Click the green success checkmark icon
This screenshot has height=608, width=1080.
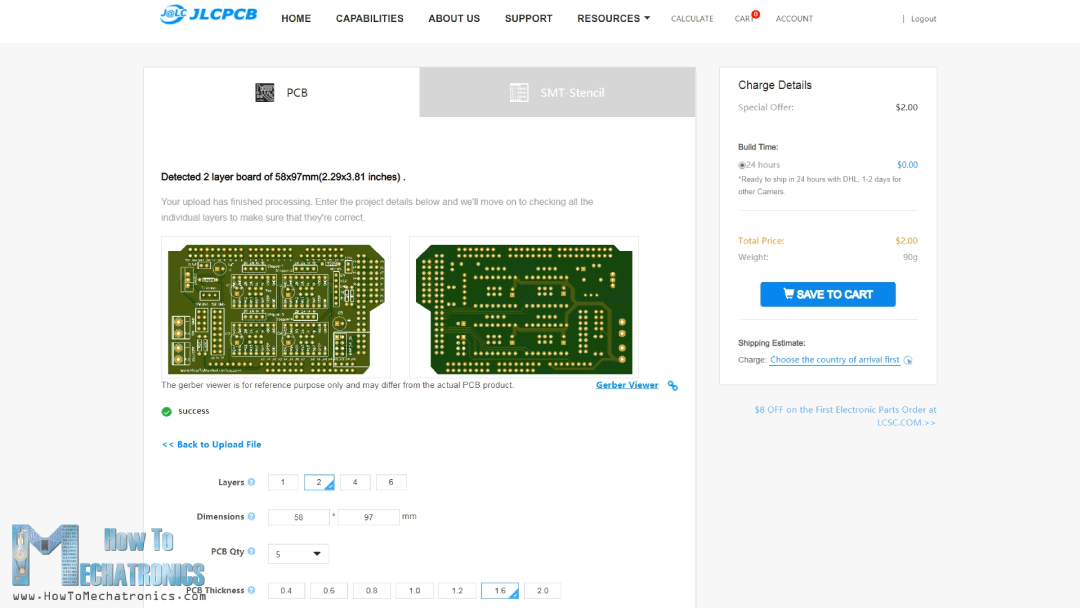tap(168, 411)
